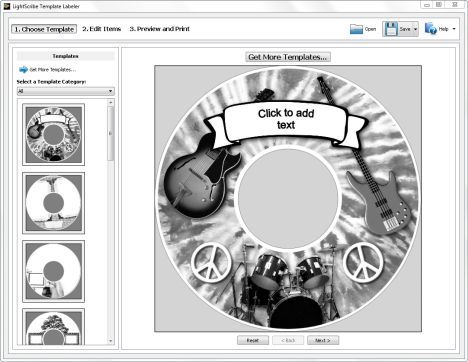Click the Help icon

tap(430, 29)
